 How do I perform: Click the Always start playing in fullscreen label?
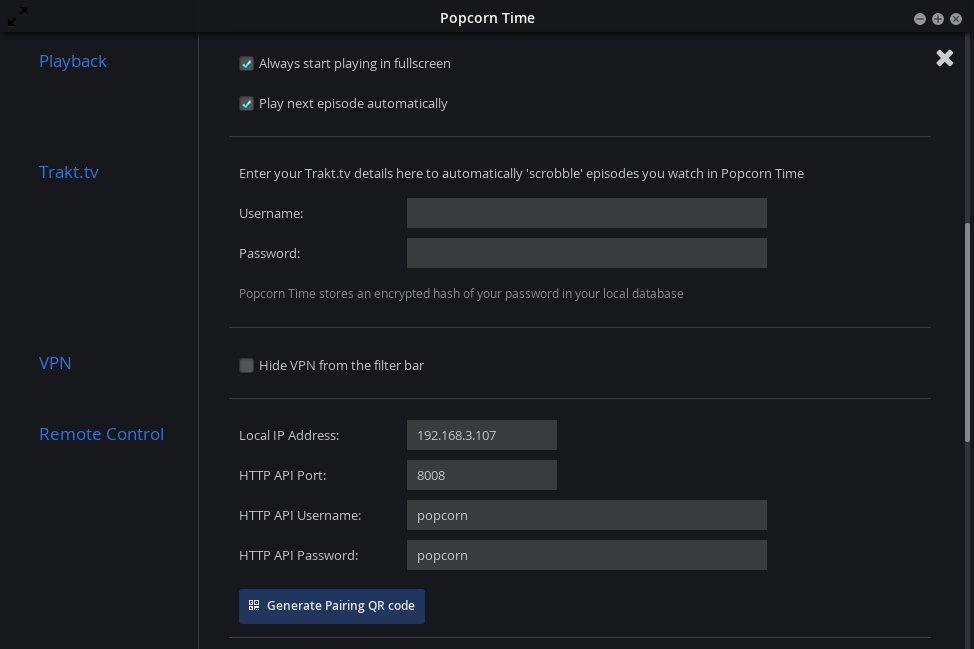coord(355,63)
